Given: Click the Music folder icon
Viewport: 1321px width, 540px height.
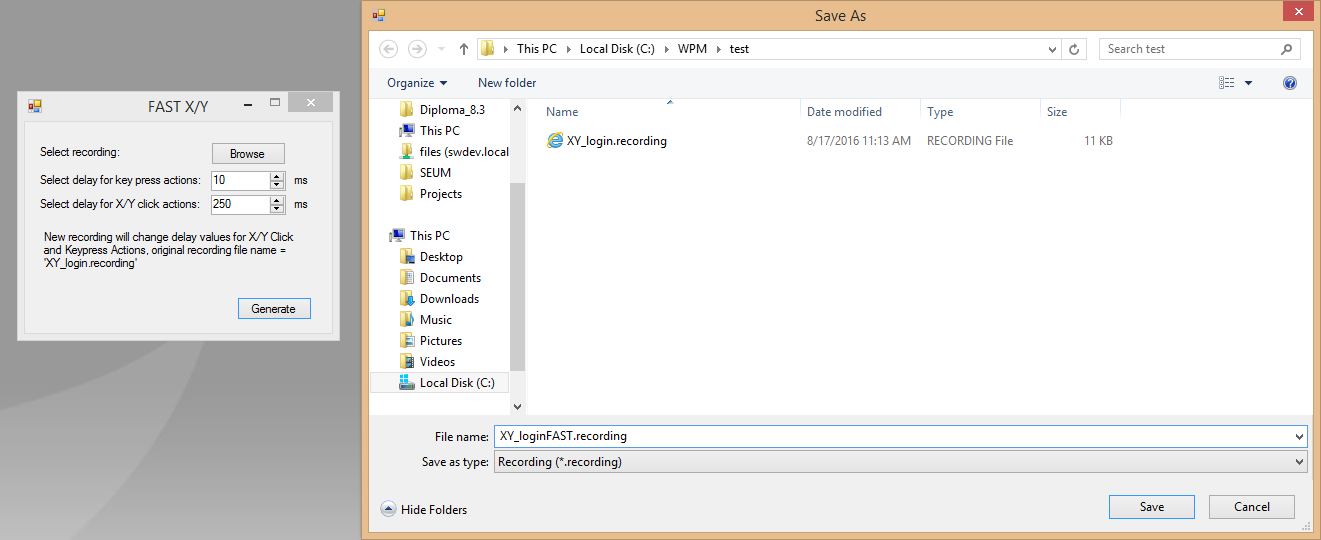Looking at the screenshot, I should (407, 320).
